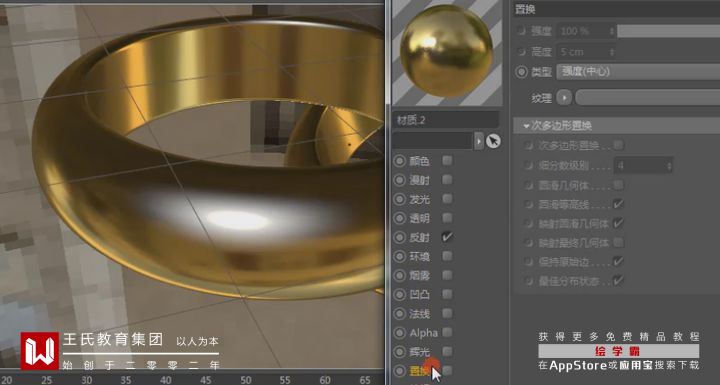Open the 类型 dropdown showing 强度(中心)
The image size is (720, 385).
638,72
